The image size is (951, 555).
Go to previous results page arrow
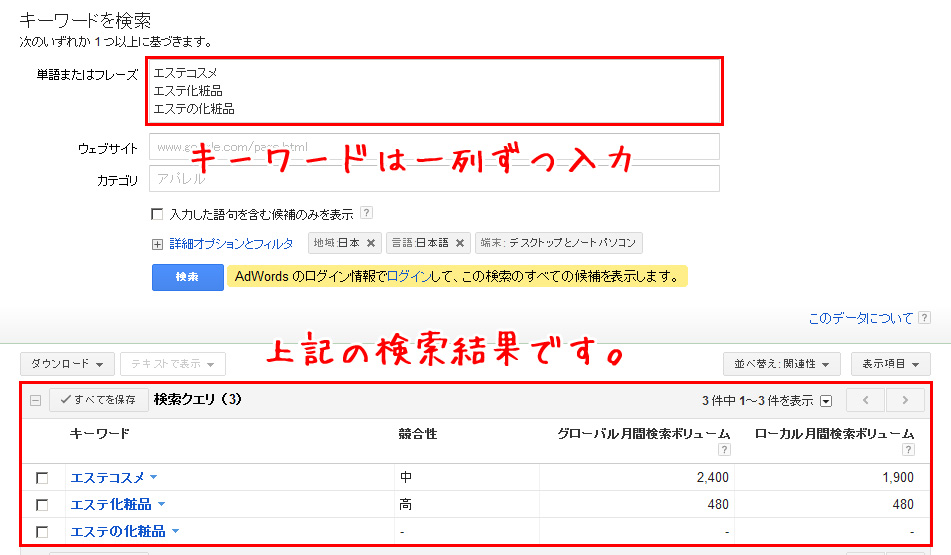coord(865,400)
